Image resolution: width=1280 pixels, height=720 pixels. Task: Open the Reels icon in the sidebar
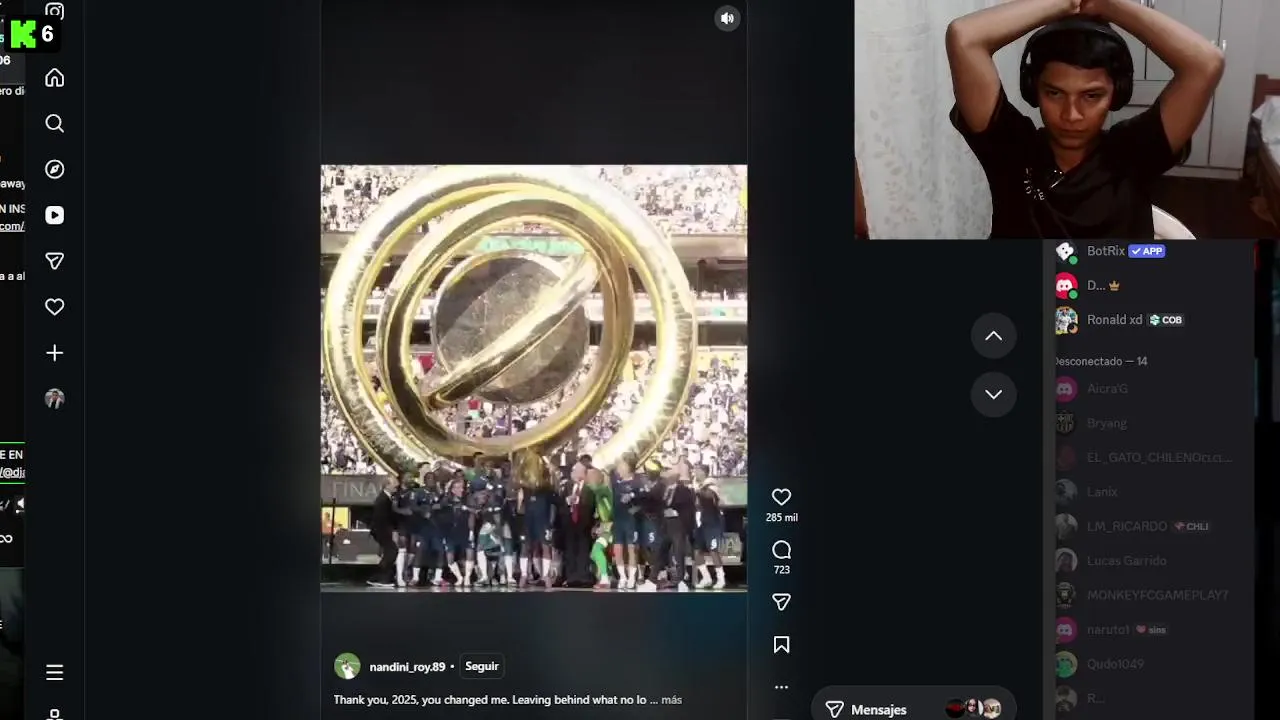click(x=55, y=215)
